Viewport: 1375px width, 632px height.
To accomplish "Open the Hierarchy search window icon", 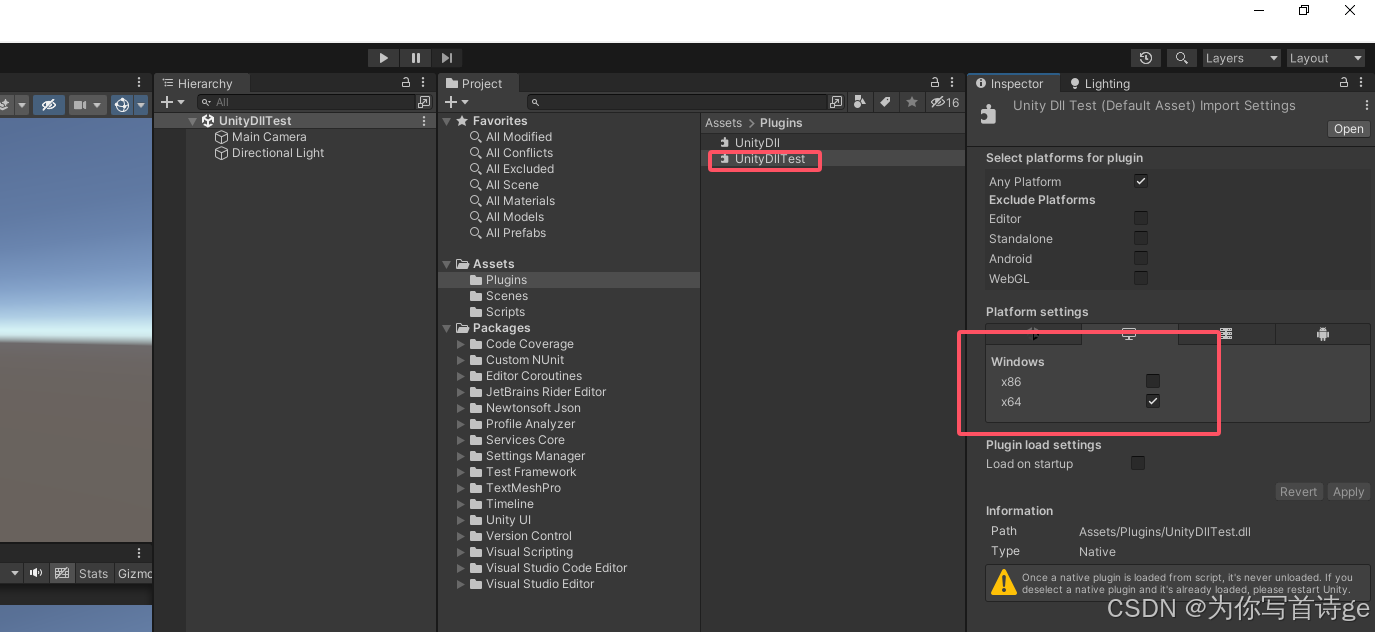I will [x=423, y=102].
